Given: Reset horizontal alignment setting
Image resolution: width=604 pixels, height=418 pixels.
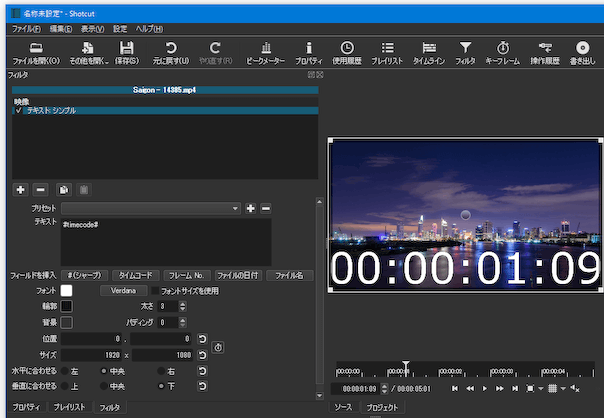Looking at the screenshot, I should (202, 371).
